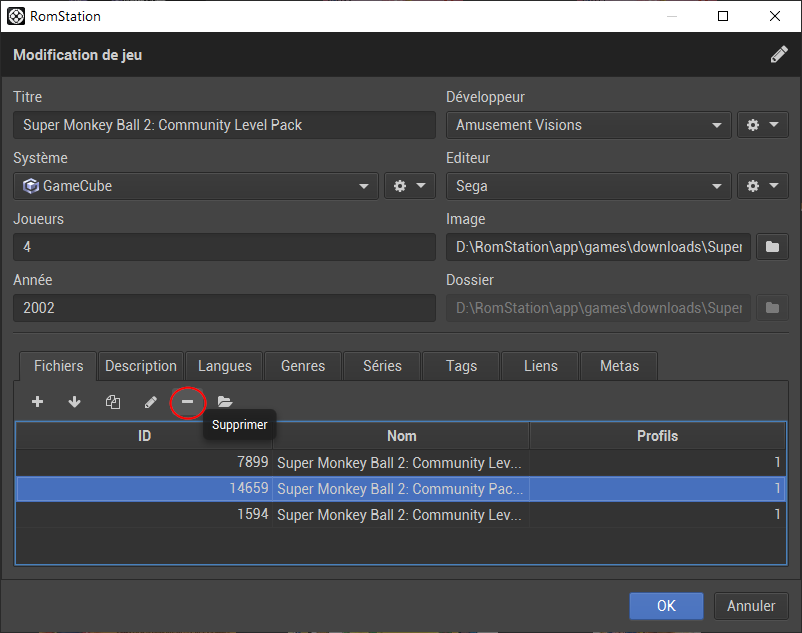Open the Tags tab
The height and width of the screenshot is (633, 802).
click(x=461, y=366)
